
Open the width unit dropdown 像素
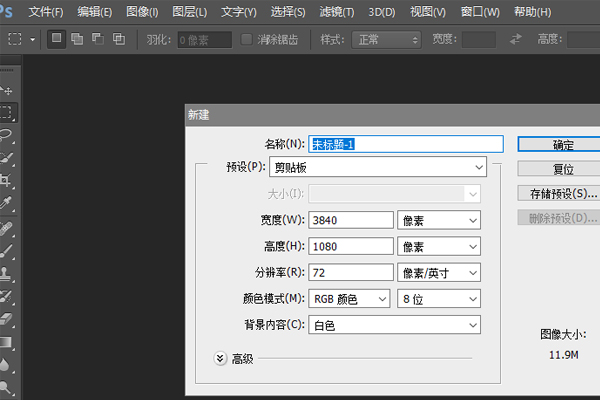439,220
